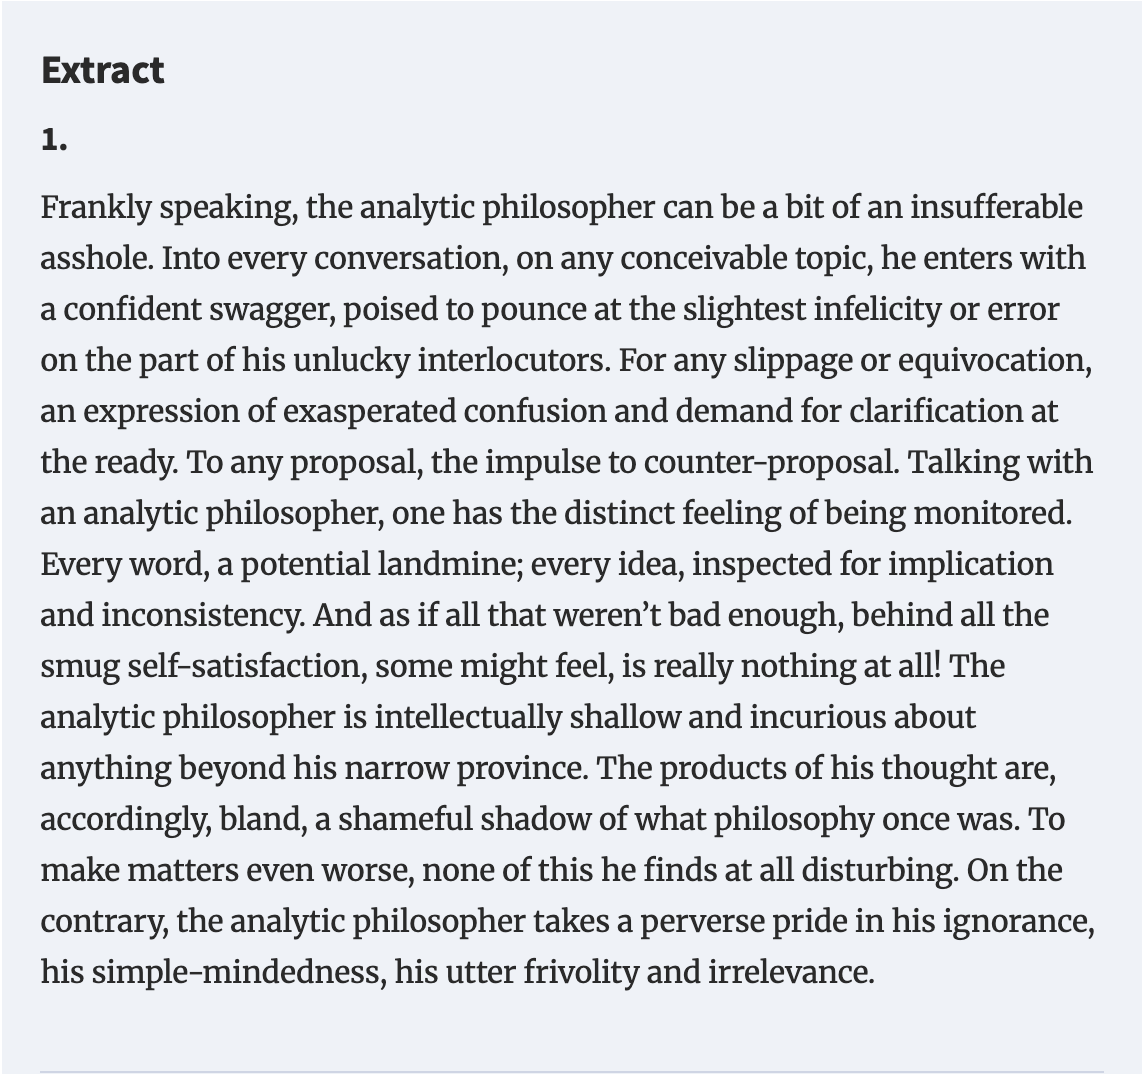Click the section number 1.
This screenshot has width=1144, height=1074.
[54, 139]
